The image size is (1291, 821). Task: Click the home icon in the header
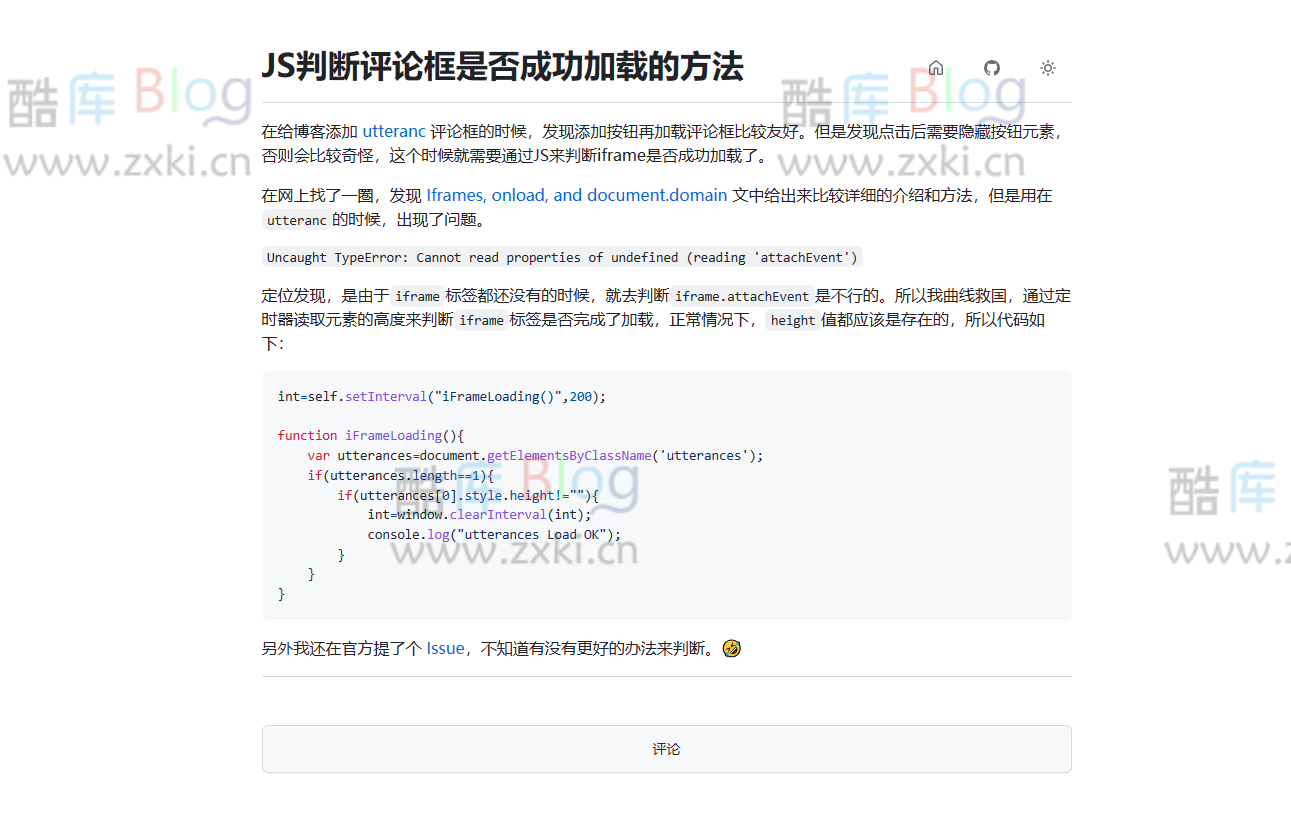click(935, 68)
